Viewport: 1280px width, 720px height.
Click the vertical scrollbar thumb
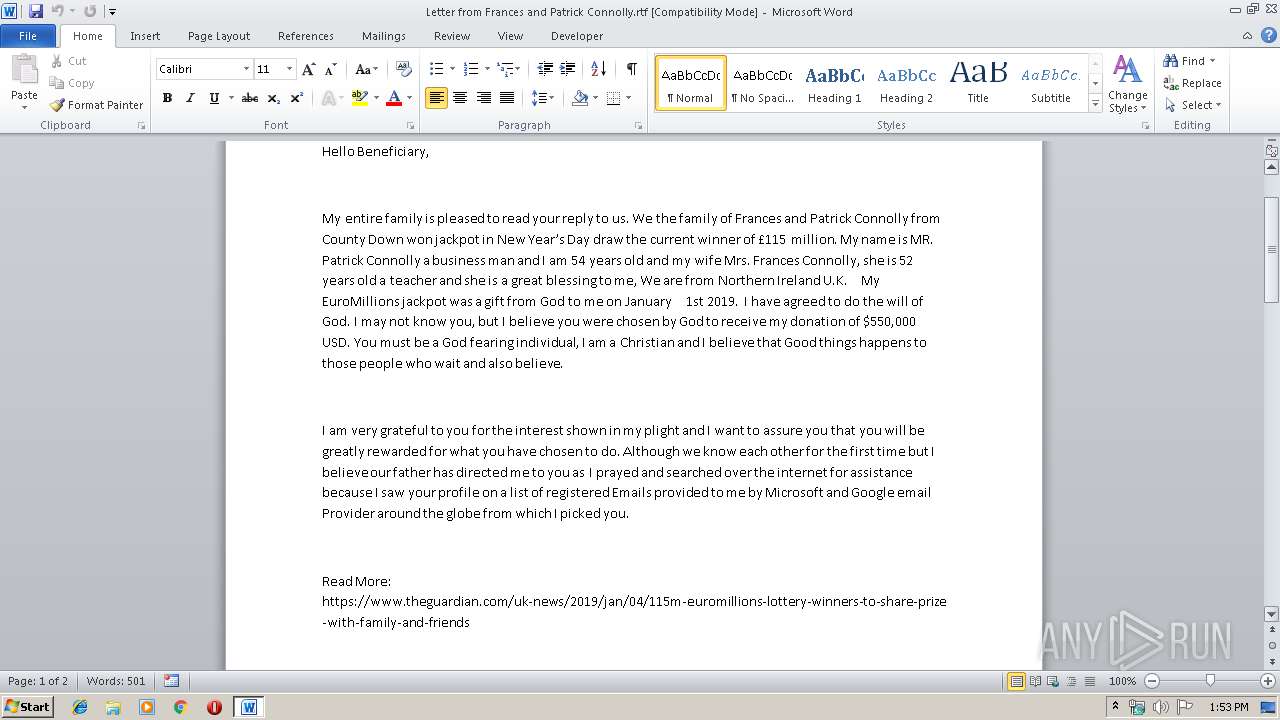point(1272,249)
